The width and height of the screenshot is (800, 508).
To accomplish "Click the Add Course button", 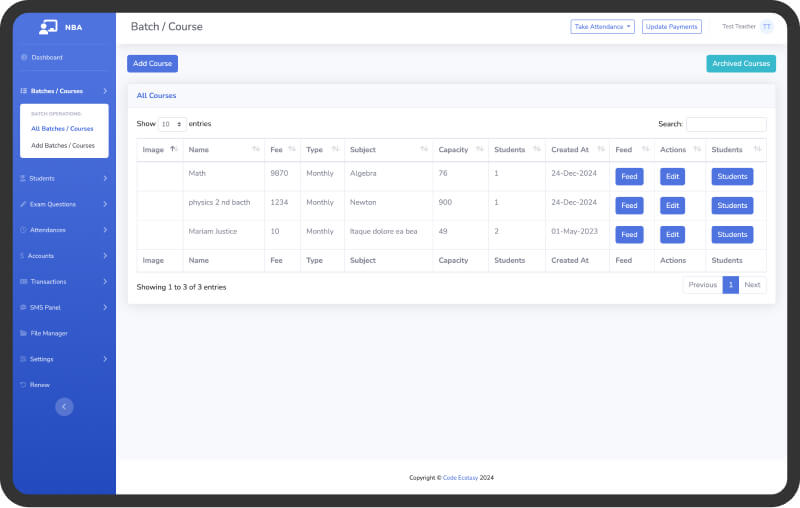I will tap(152, 63).
